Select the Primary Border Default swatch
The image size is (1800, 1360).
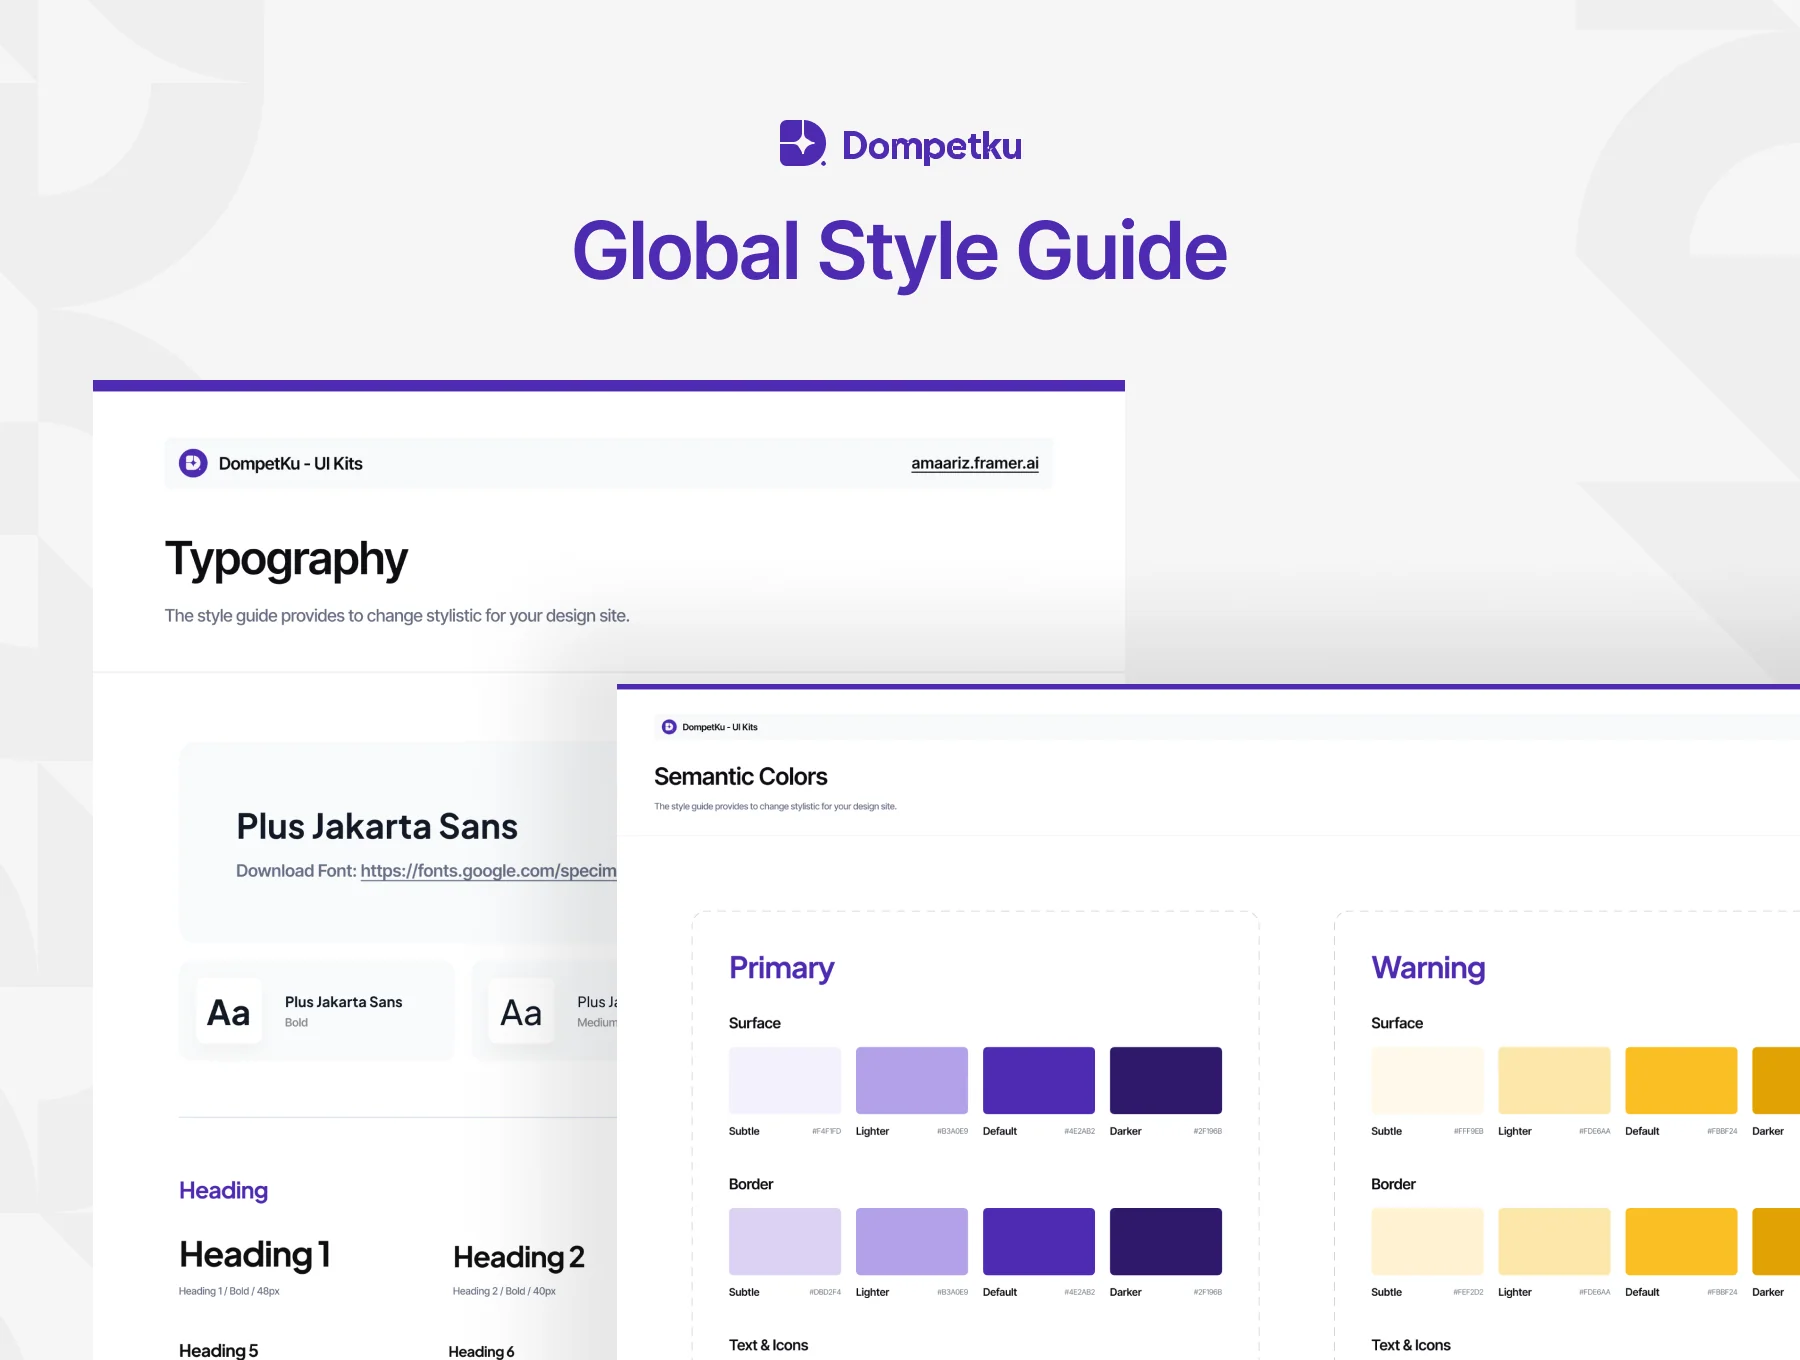click(1039, 1241)
